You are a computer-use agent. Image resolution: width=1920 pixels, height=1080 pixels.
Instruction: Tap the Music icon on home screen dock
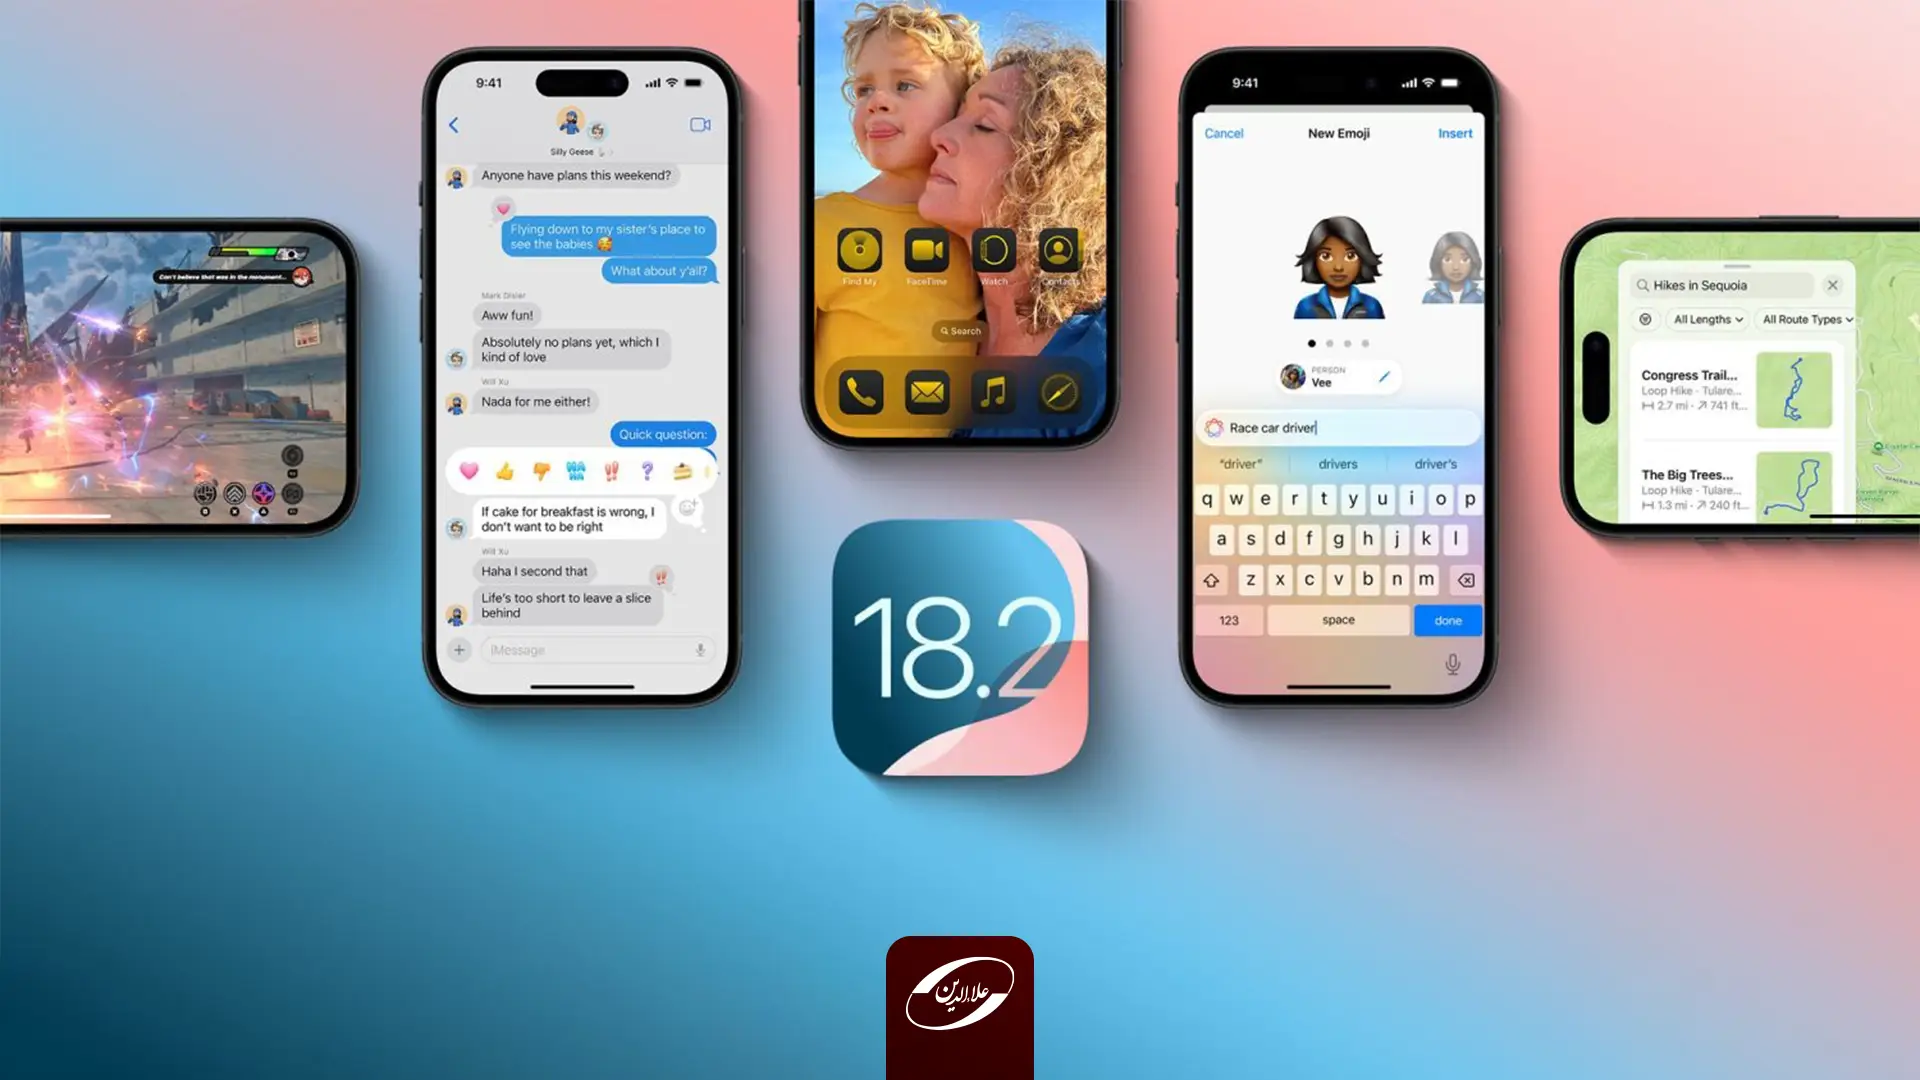coord(994,393)
